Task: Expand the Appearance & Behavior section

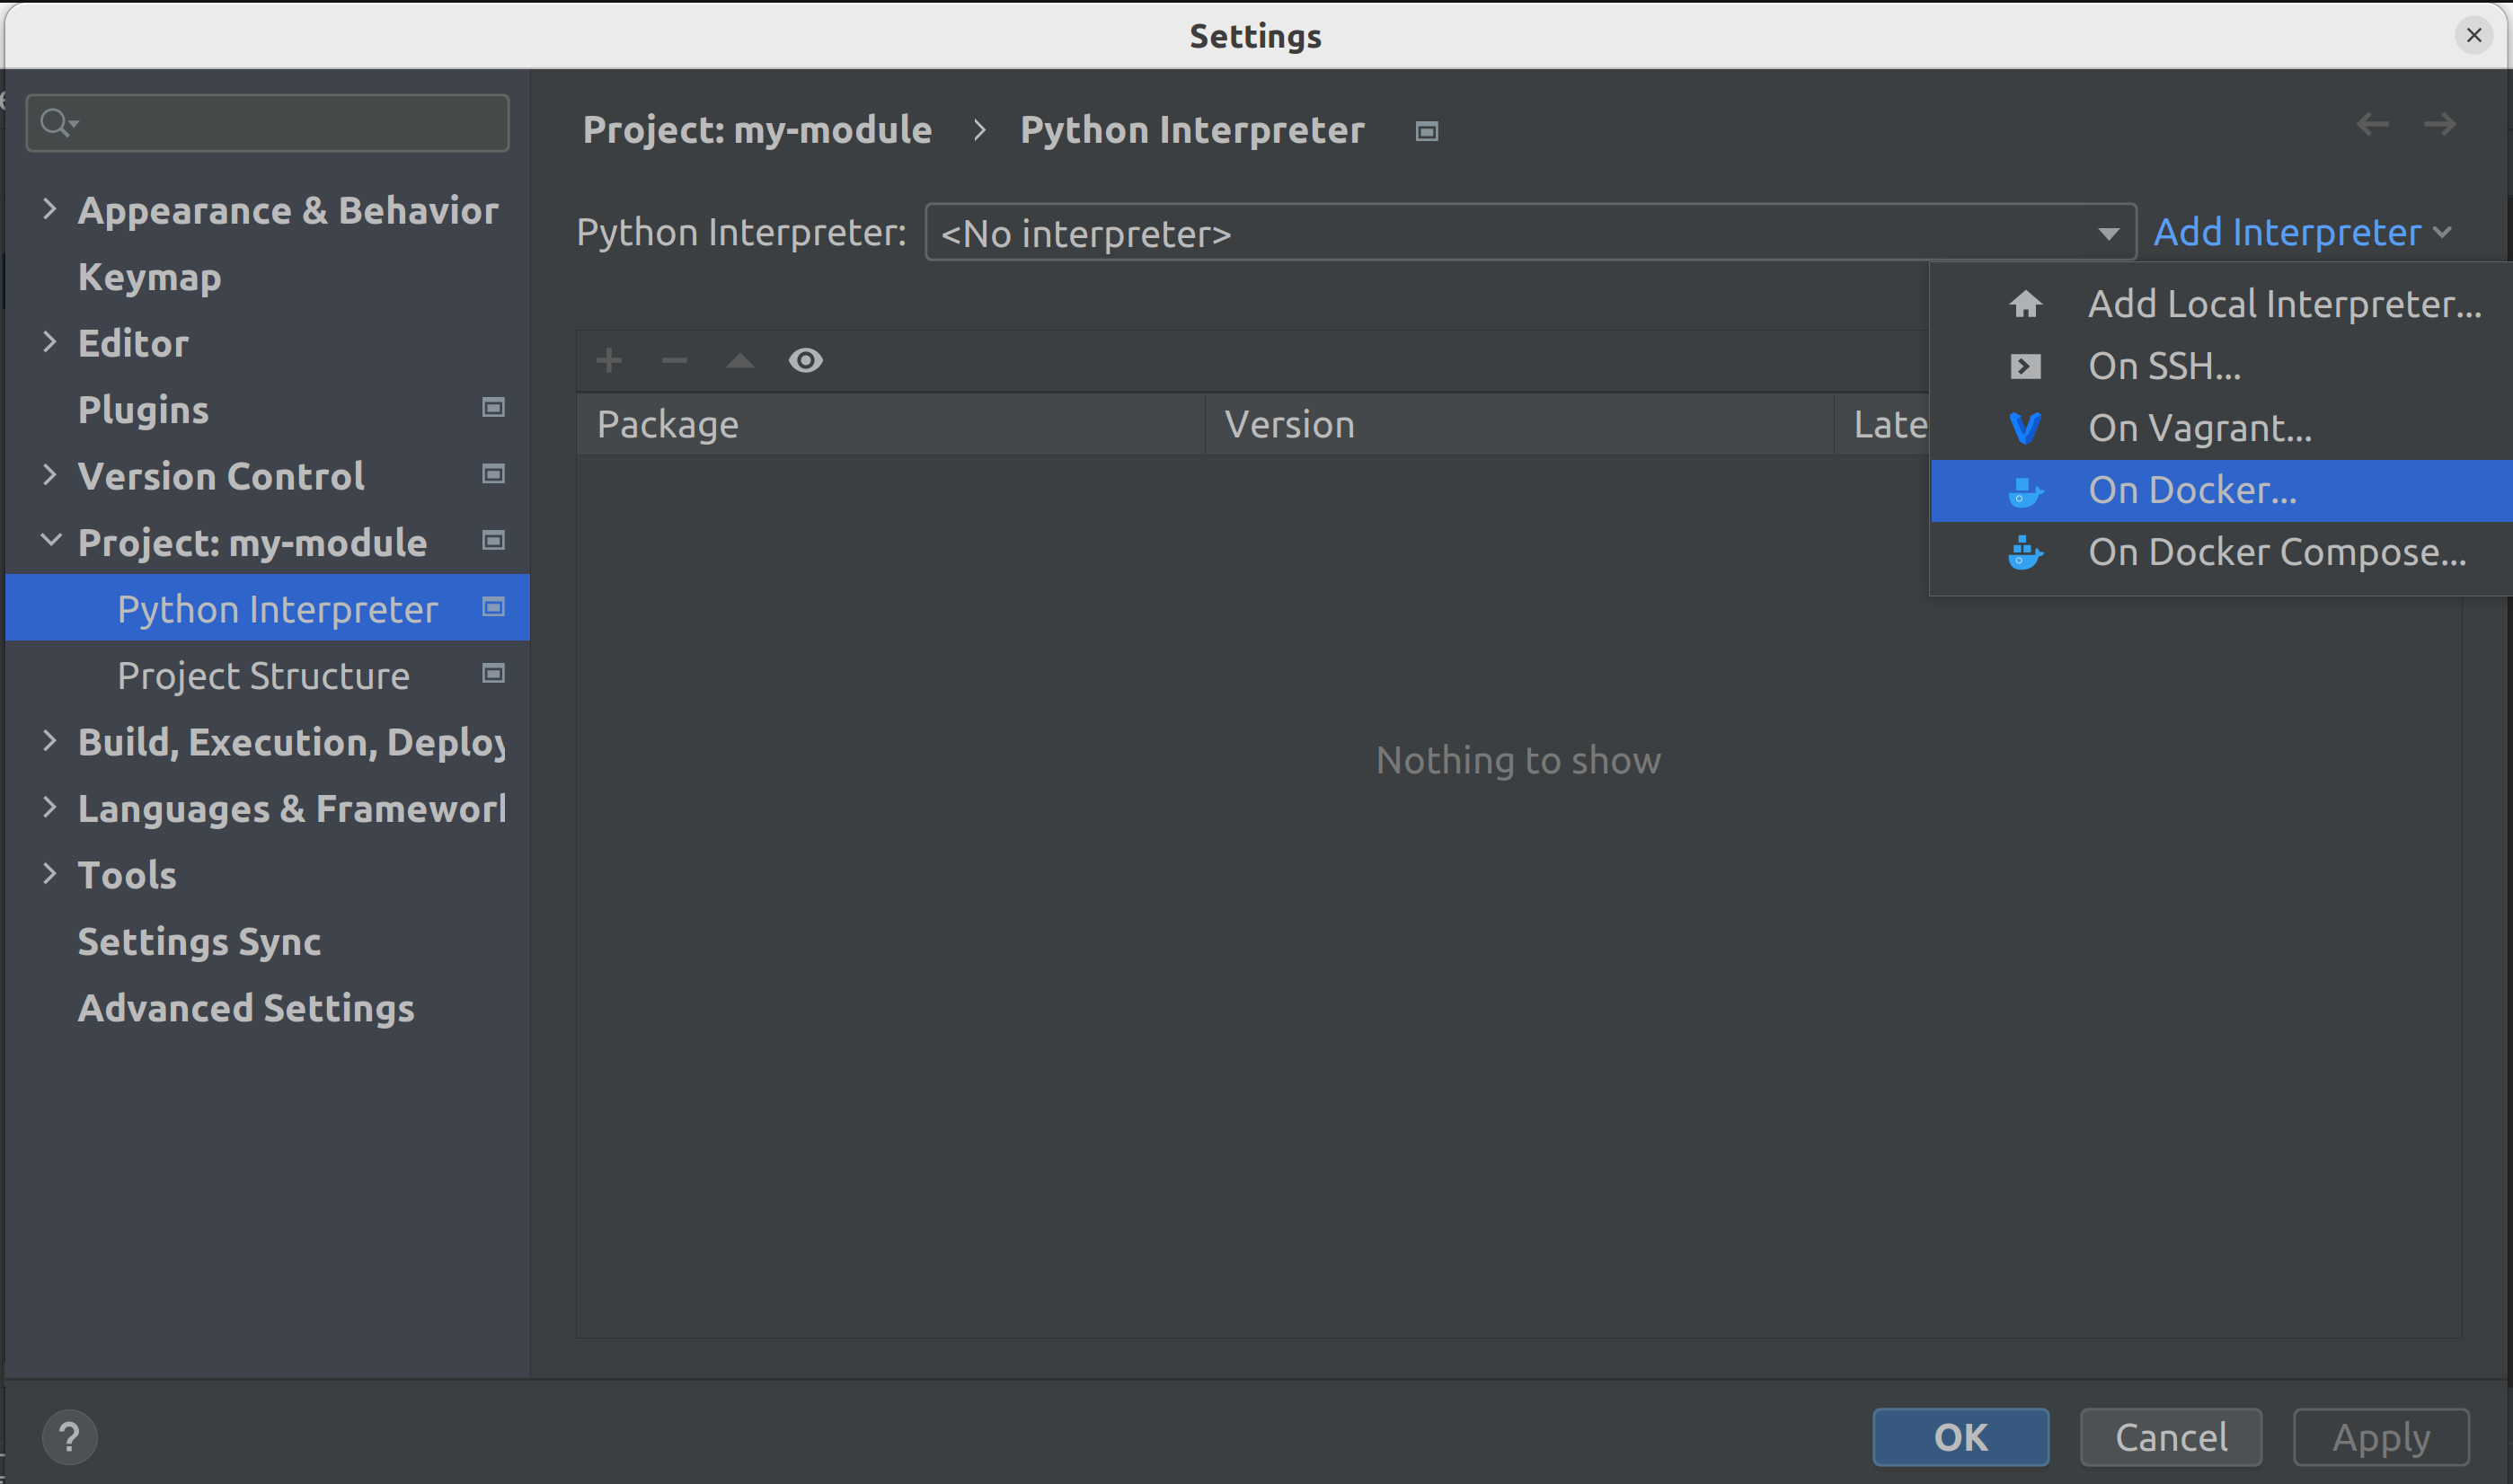Action: pyautogui.click(x=49, y=210)
